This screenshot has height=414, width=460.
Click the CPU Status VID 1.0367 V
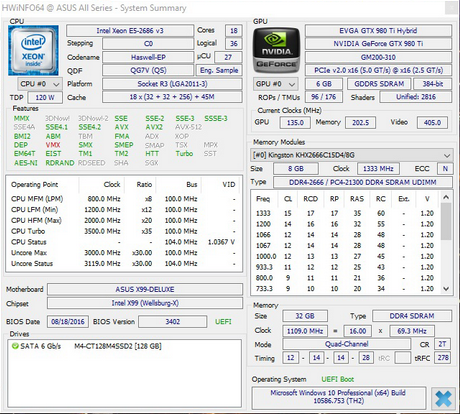coord(221,242)
